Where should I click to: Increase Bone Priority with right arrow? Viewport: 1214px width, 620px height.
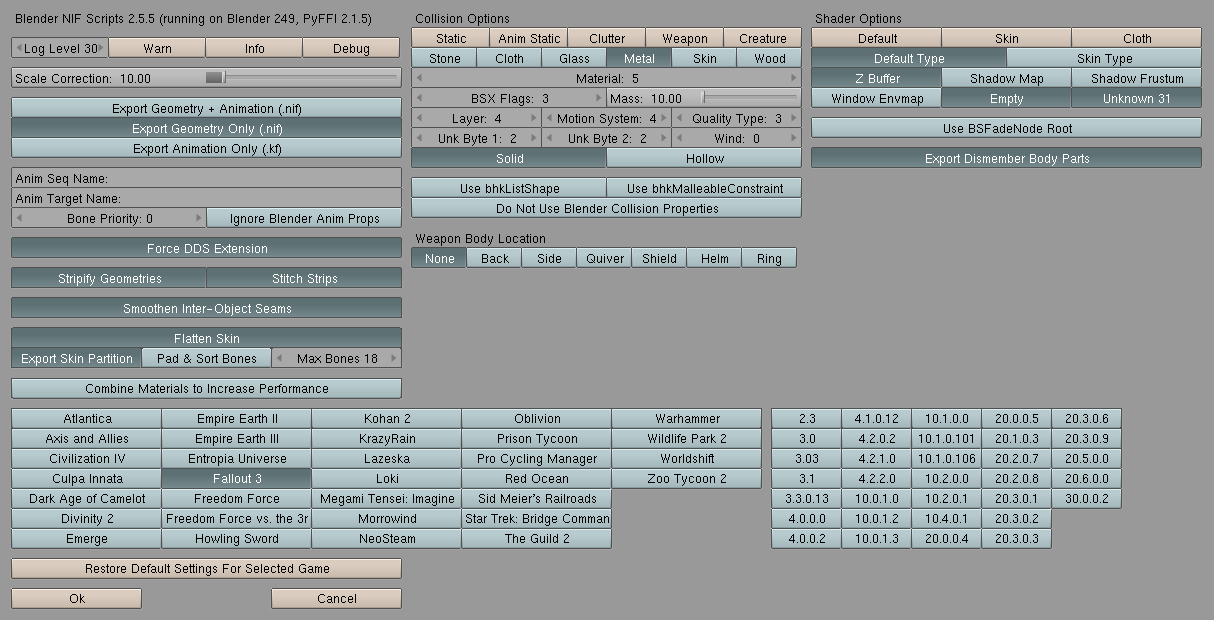click(x=198, y=218)
